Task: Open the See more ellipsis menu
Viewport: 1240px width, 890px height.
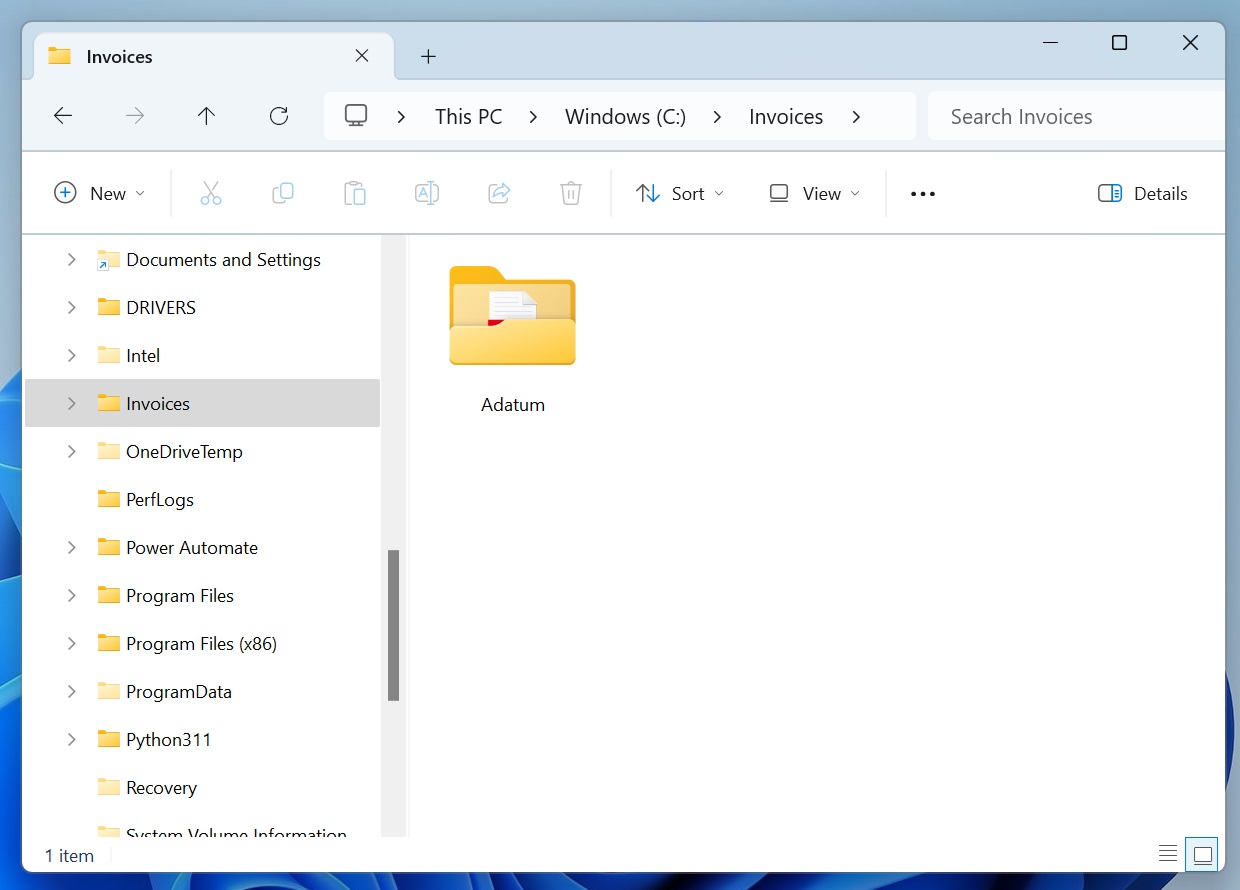Action: [921, 193]
